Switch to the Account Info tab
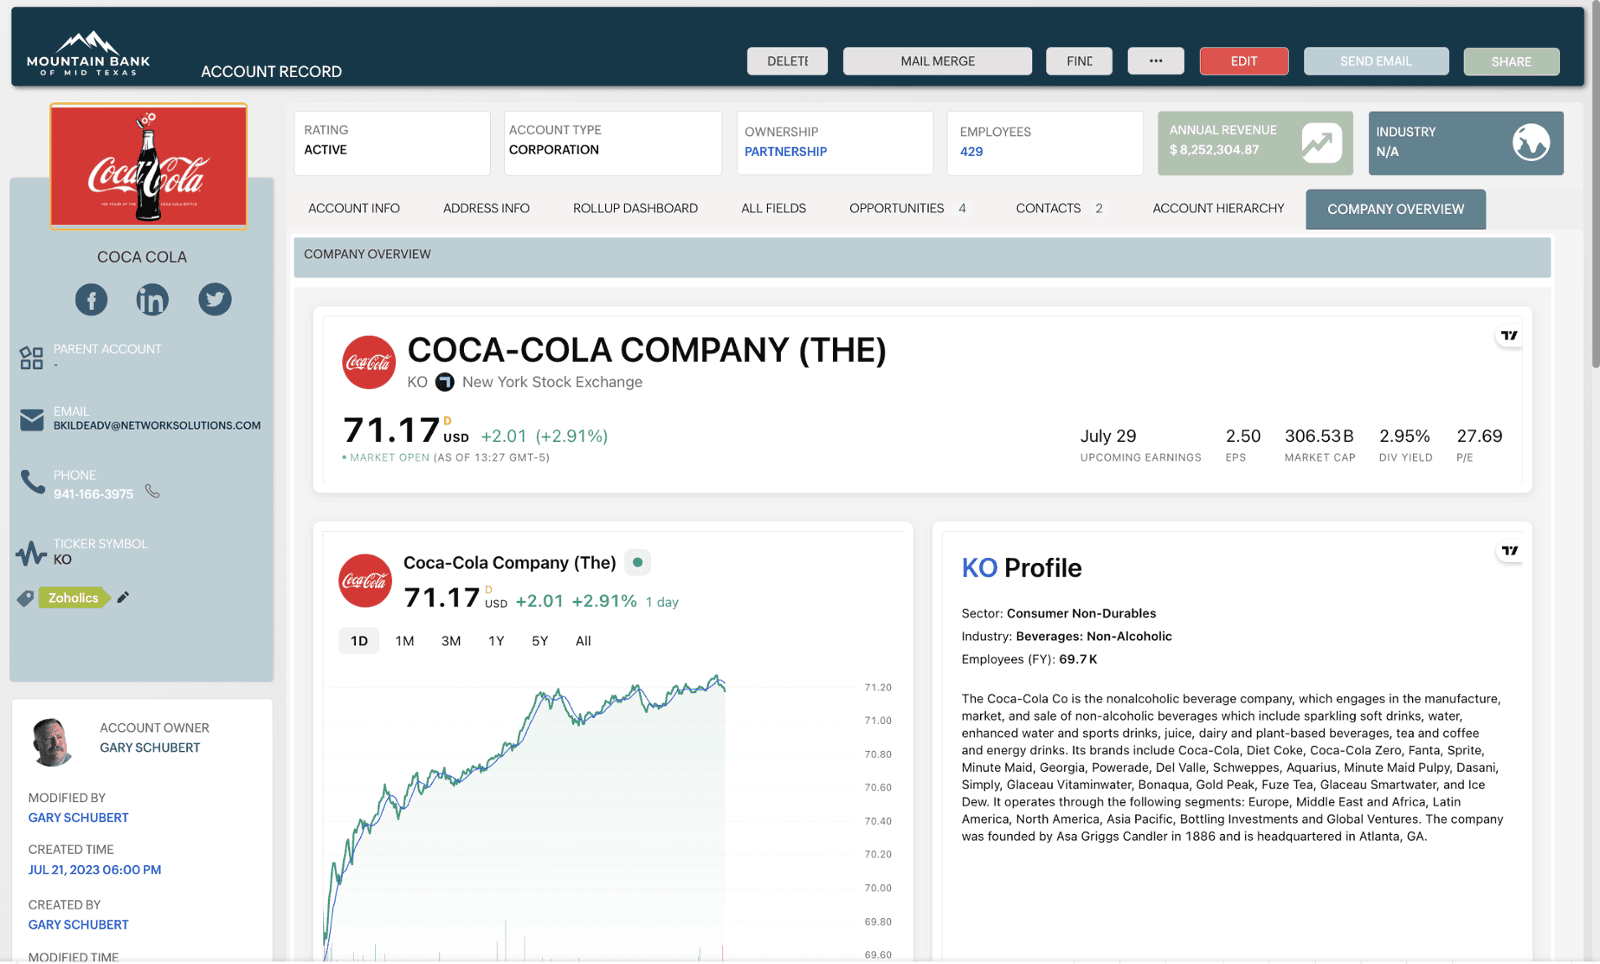This screenshot has height=964, width=1600. [354, 208]
